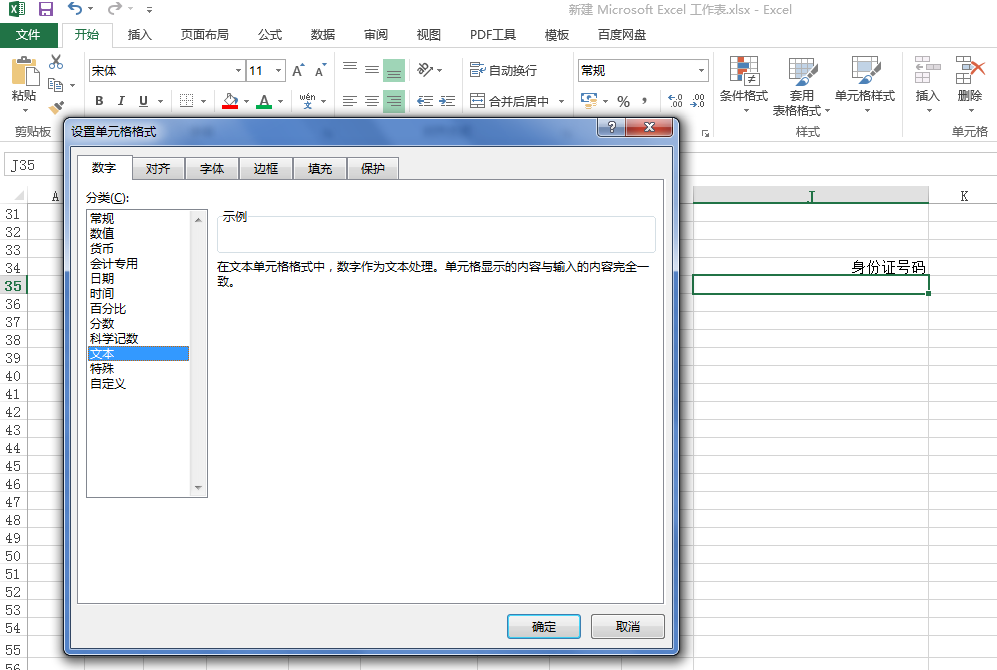This screenshot has height=670, width=997.
Task: Apply percent style format
Action: tap(623, 101)
